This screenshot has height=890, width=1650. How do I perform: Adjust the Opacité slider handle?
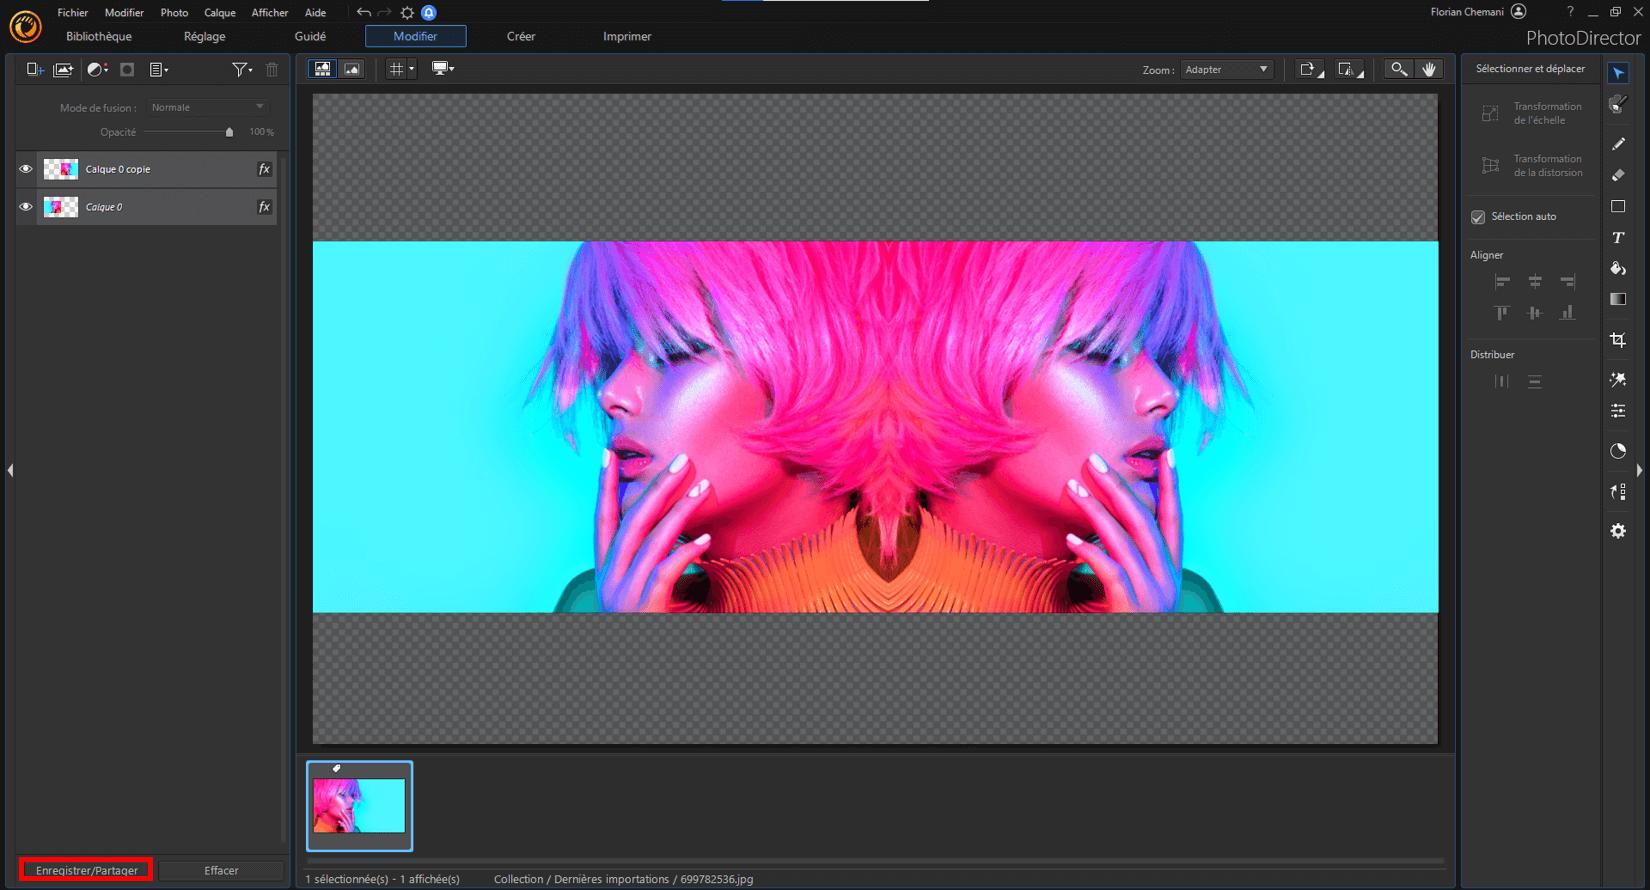229,132
